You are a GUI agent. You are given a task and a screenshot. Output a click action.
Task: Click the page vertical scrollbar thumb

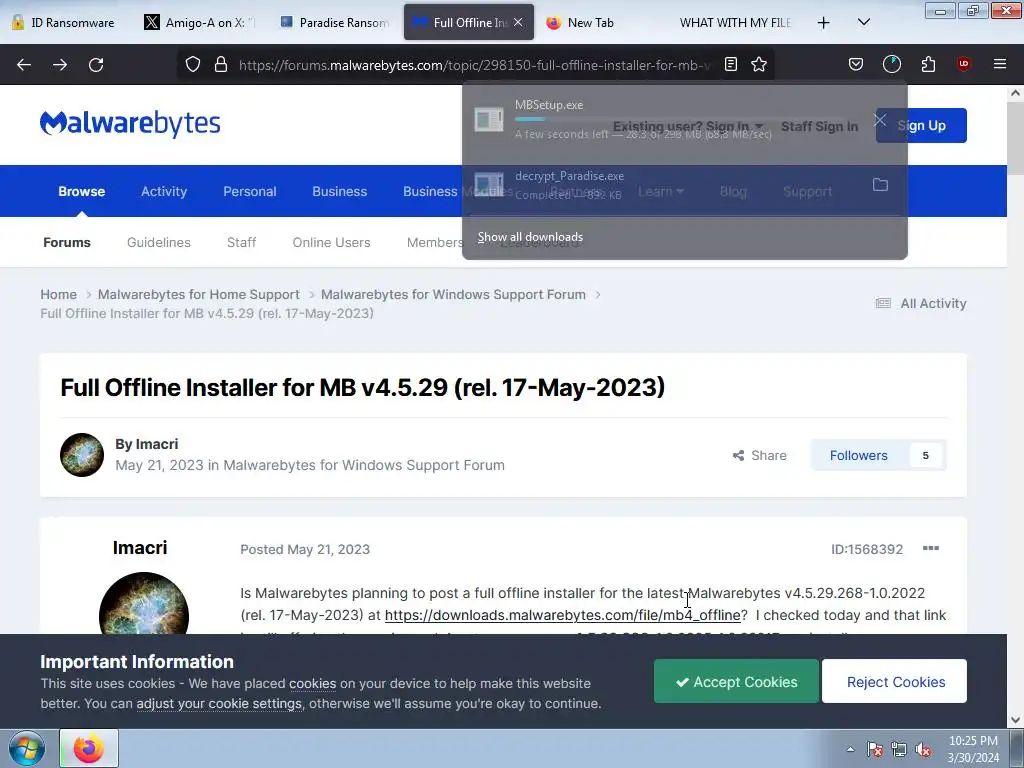point(1015,138)
